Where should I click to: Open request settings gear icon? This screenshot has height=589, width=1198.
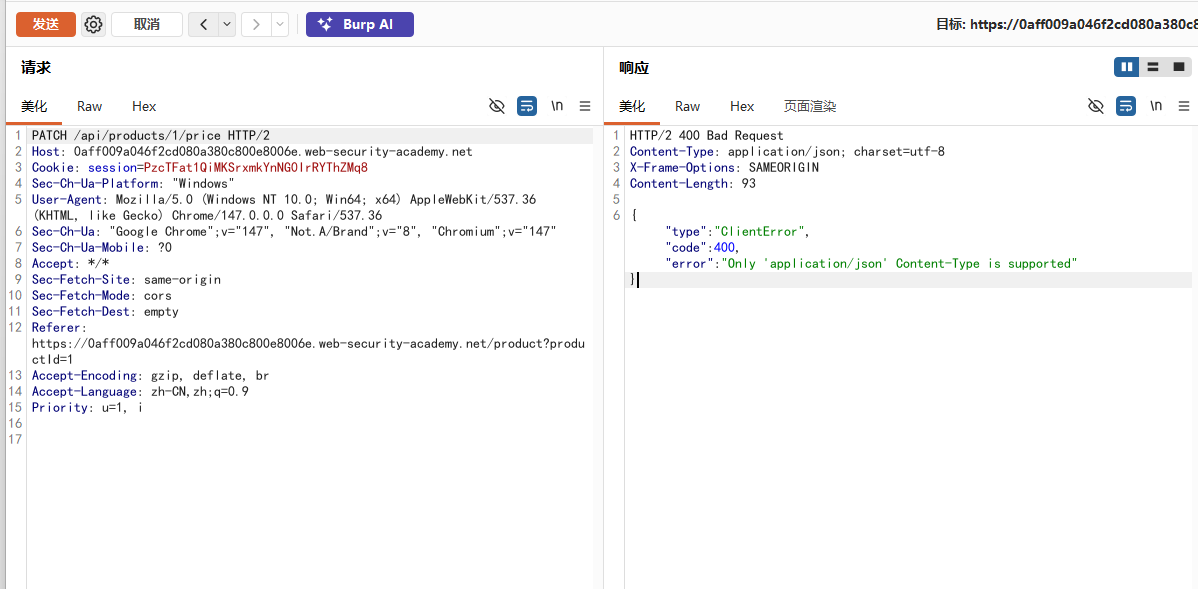tap(93, 24)
